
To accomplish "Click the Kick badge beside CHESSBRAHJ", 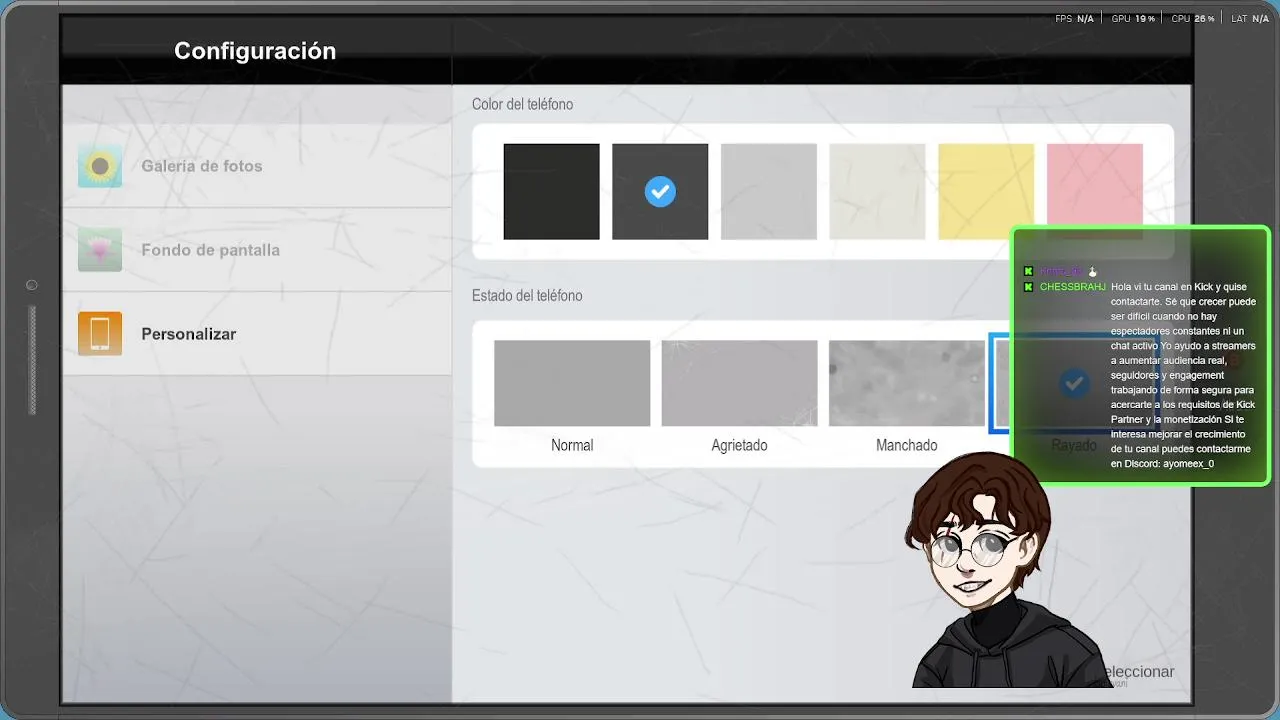I will click(1028, 287).
